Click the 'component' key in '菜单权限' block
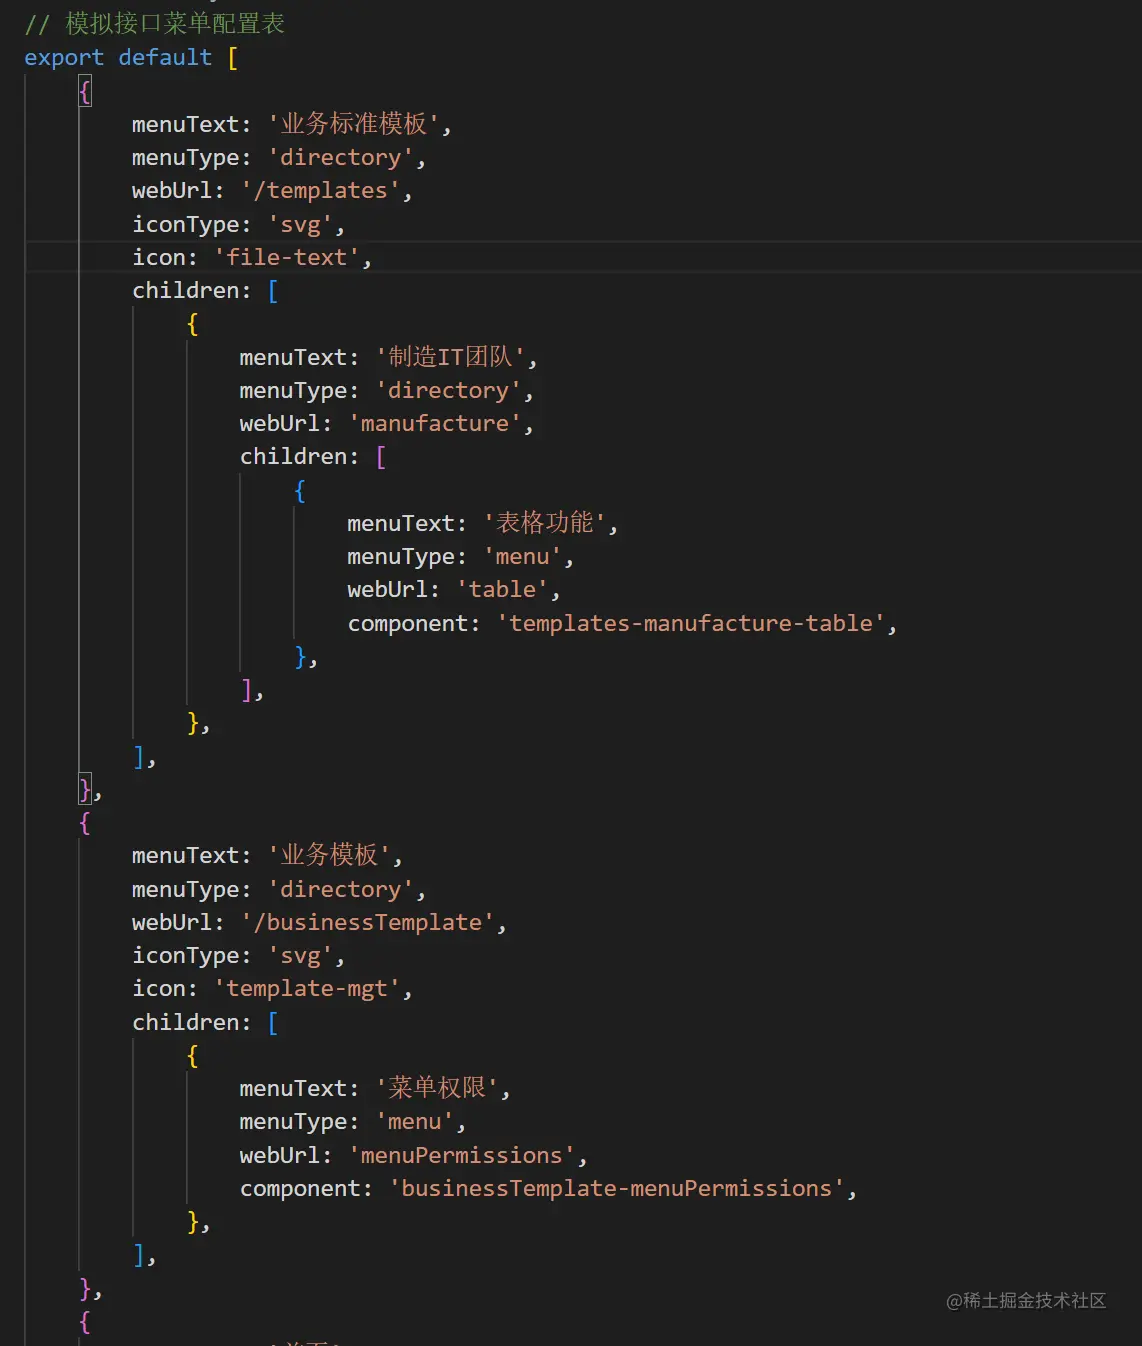Screen dimensions: 1142x1346 coord(300,1188)
